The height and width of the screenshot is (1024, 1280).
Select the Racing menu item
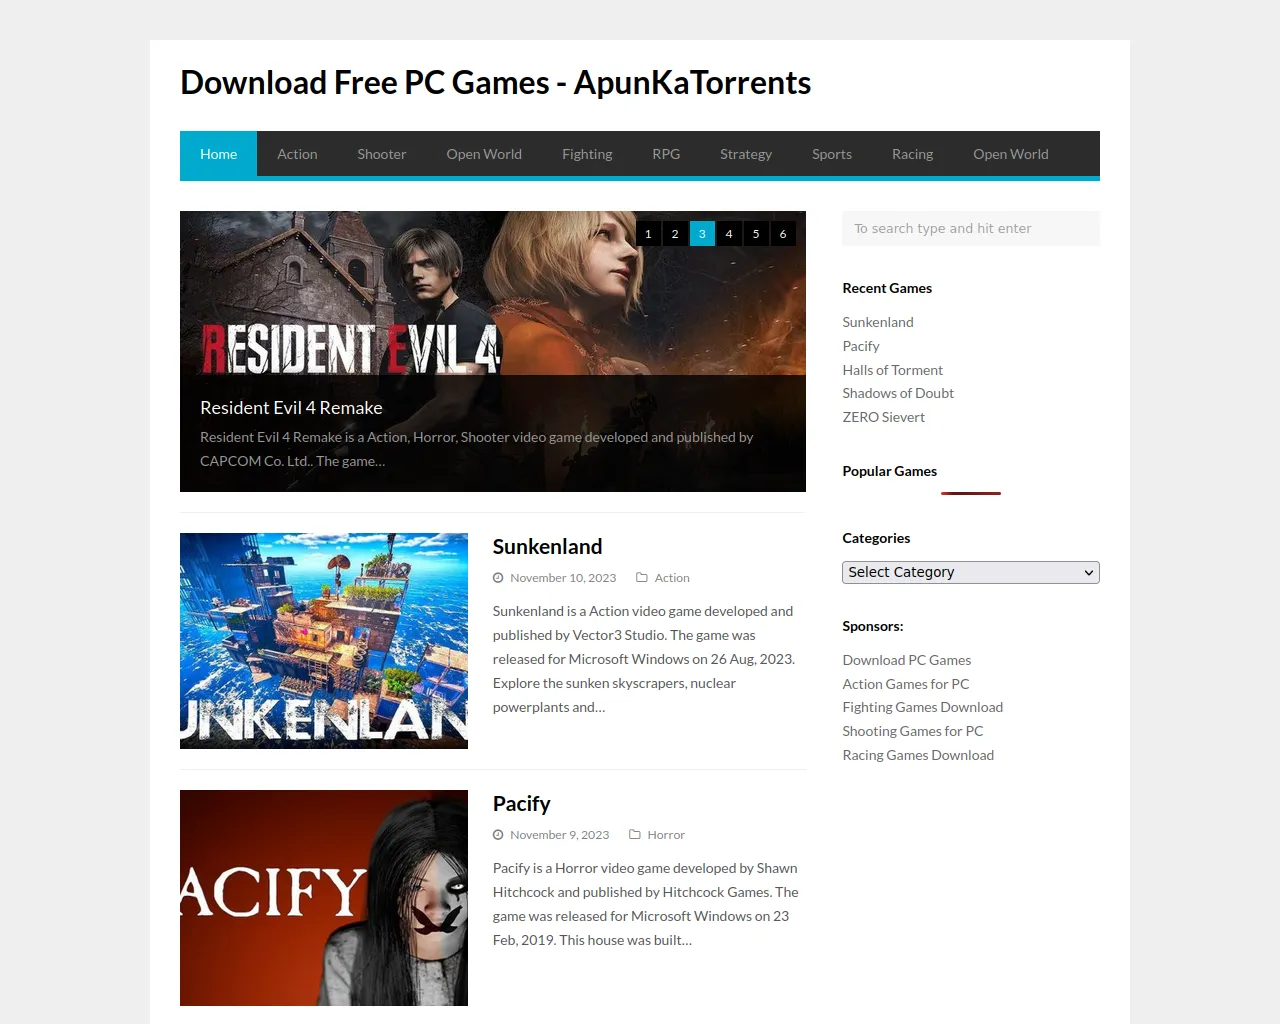pos(912,154)
